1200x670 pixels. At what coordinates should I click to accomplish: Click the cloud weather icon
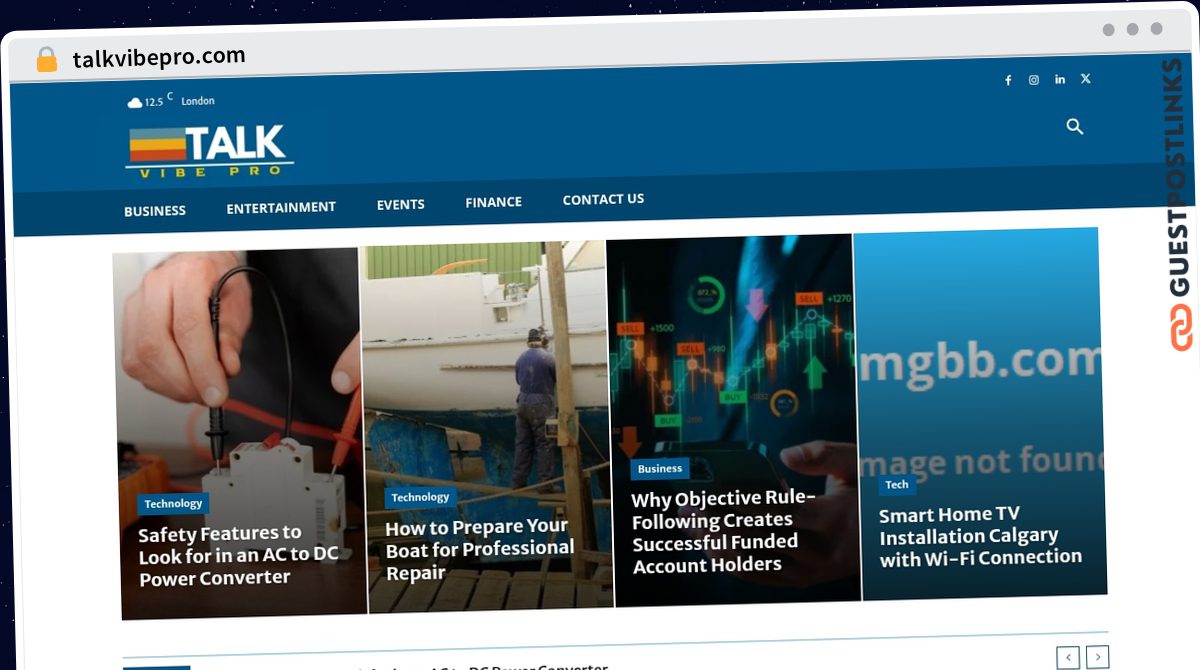pos(135,103)
